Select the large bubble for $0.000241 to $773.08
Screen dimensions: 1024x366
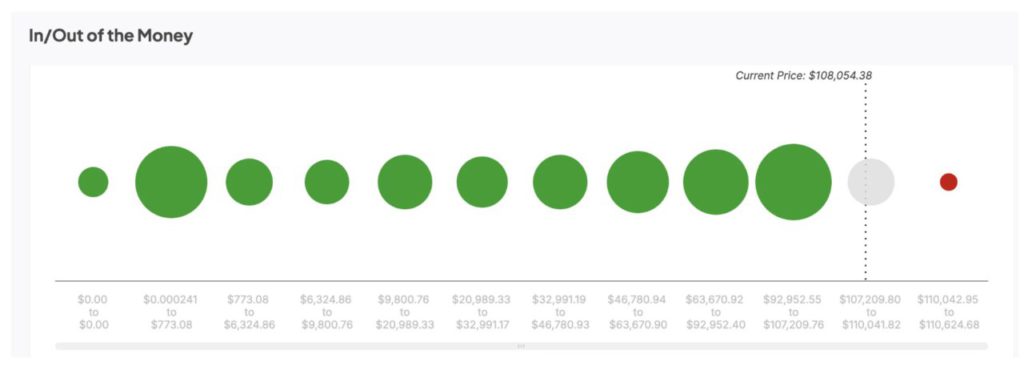(x=171, y=182)
